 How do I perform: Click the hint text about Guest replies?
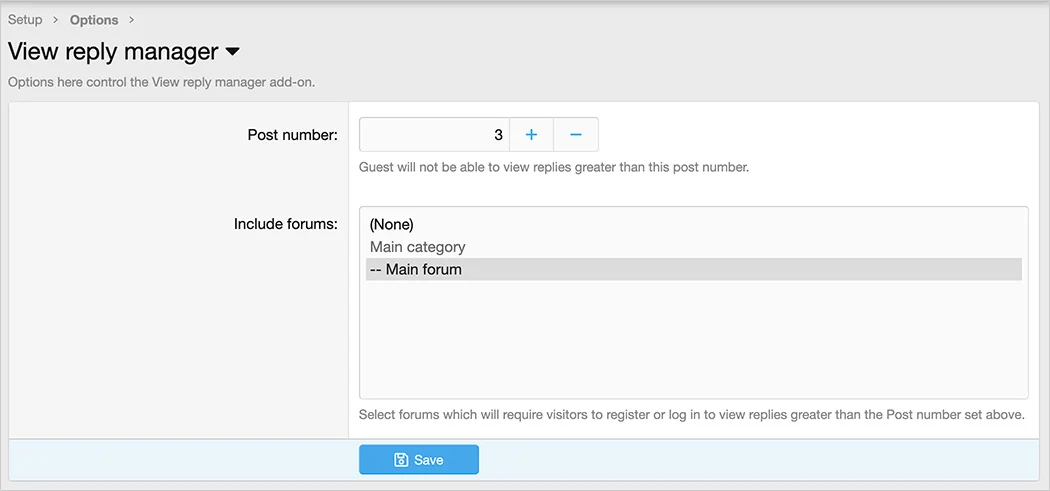553,167
